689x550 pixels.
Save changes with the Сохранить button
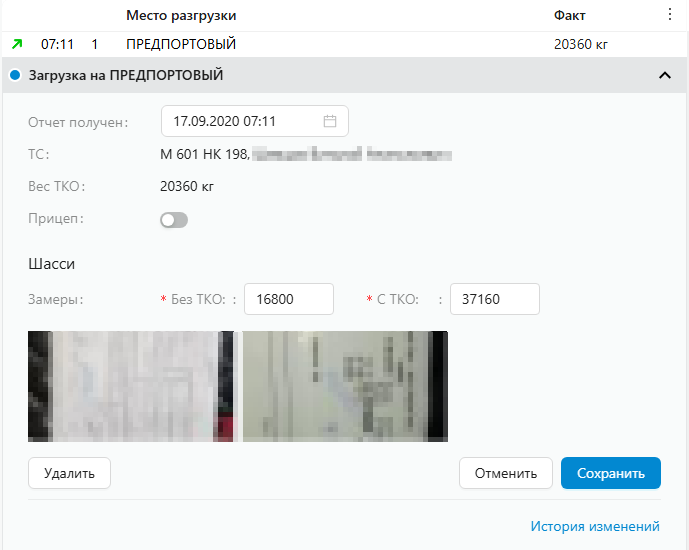[610, 473]
